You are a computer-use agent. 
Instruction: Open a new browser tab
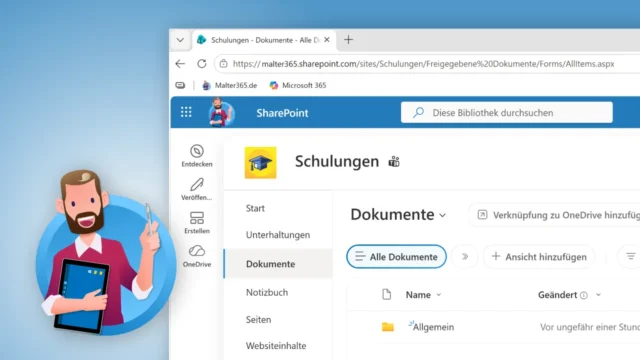pyautogui.click(x=348, y=40)
